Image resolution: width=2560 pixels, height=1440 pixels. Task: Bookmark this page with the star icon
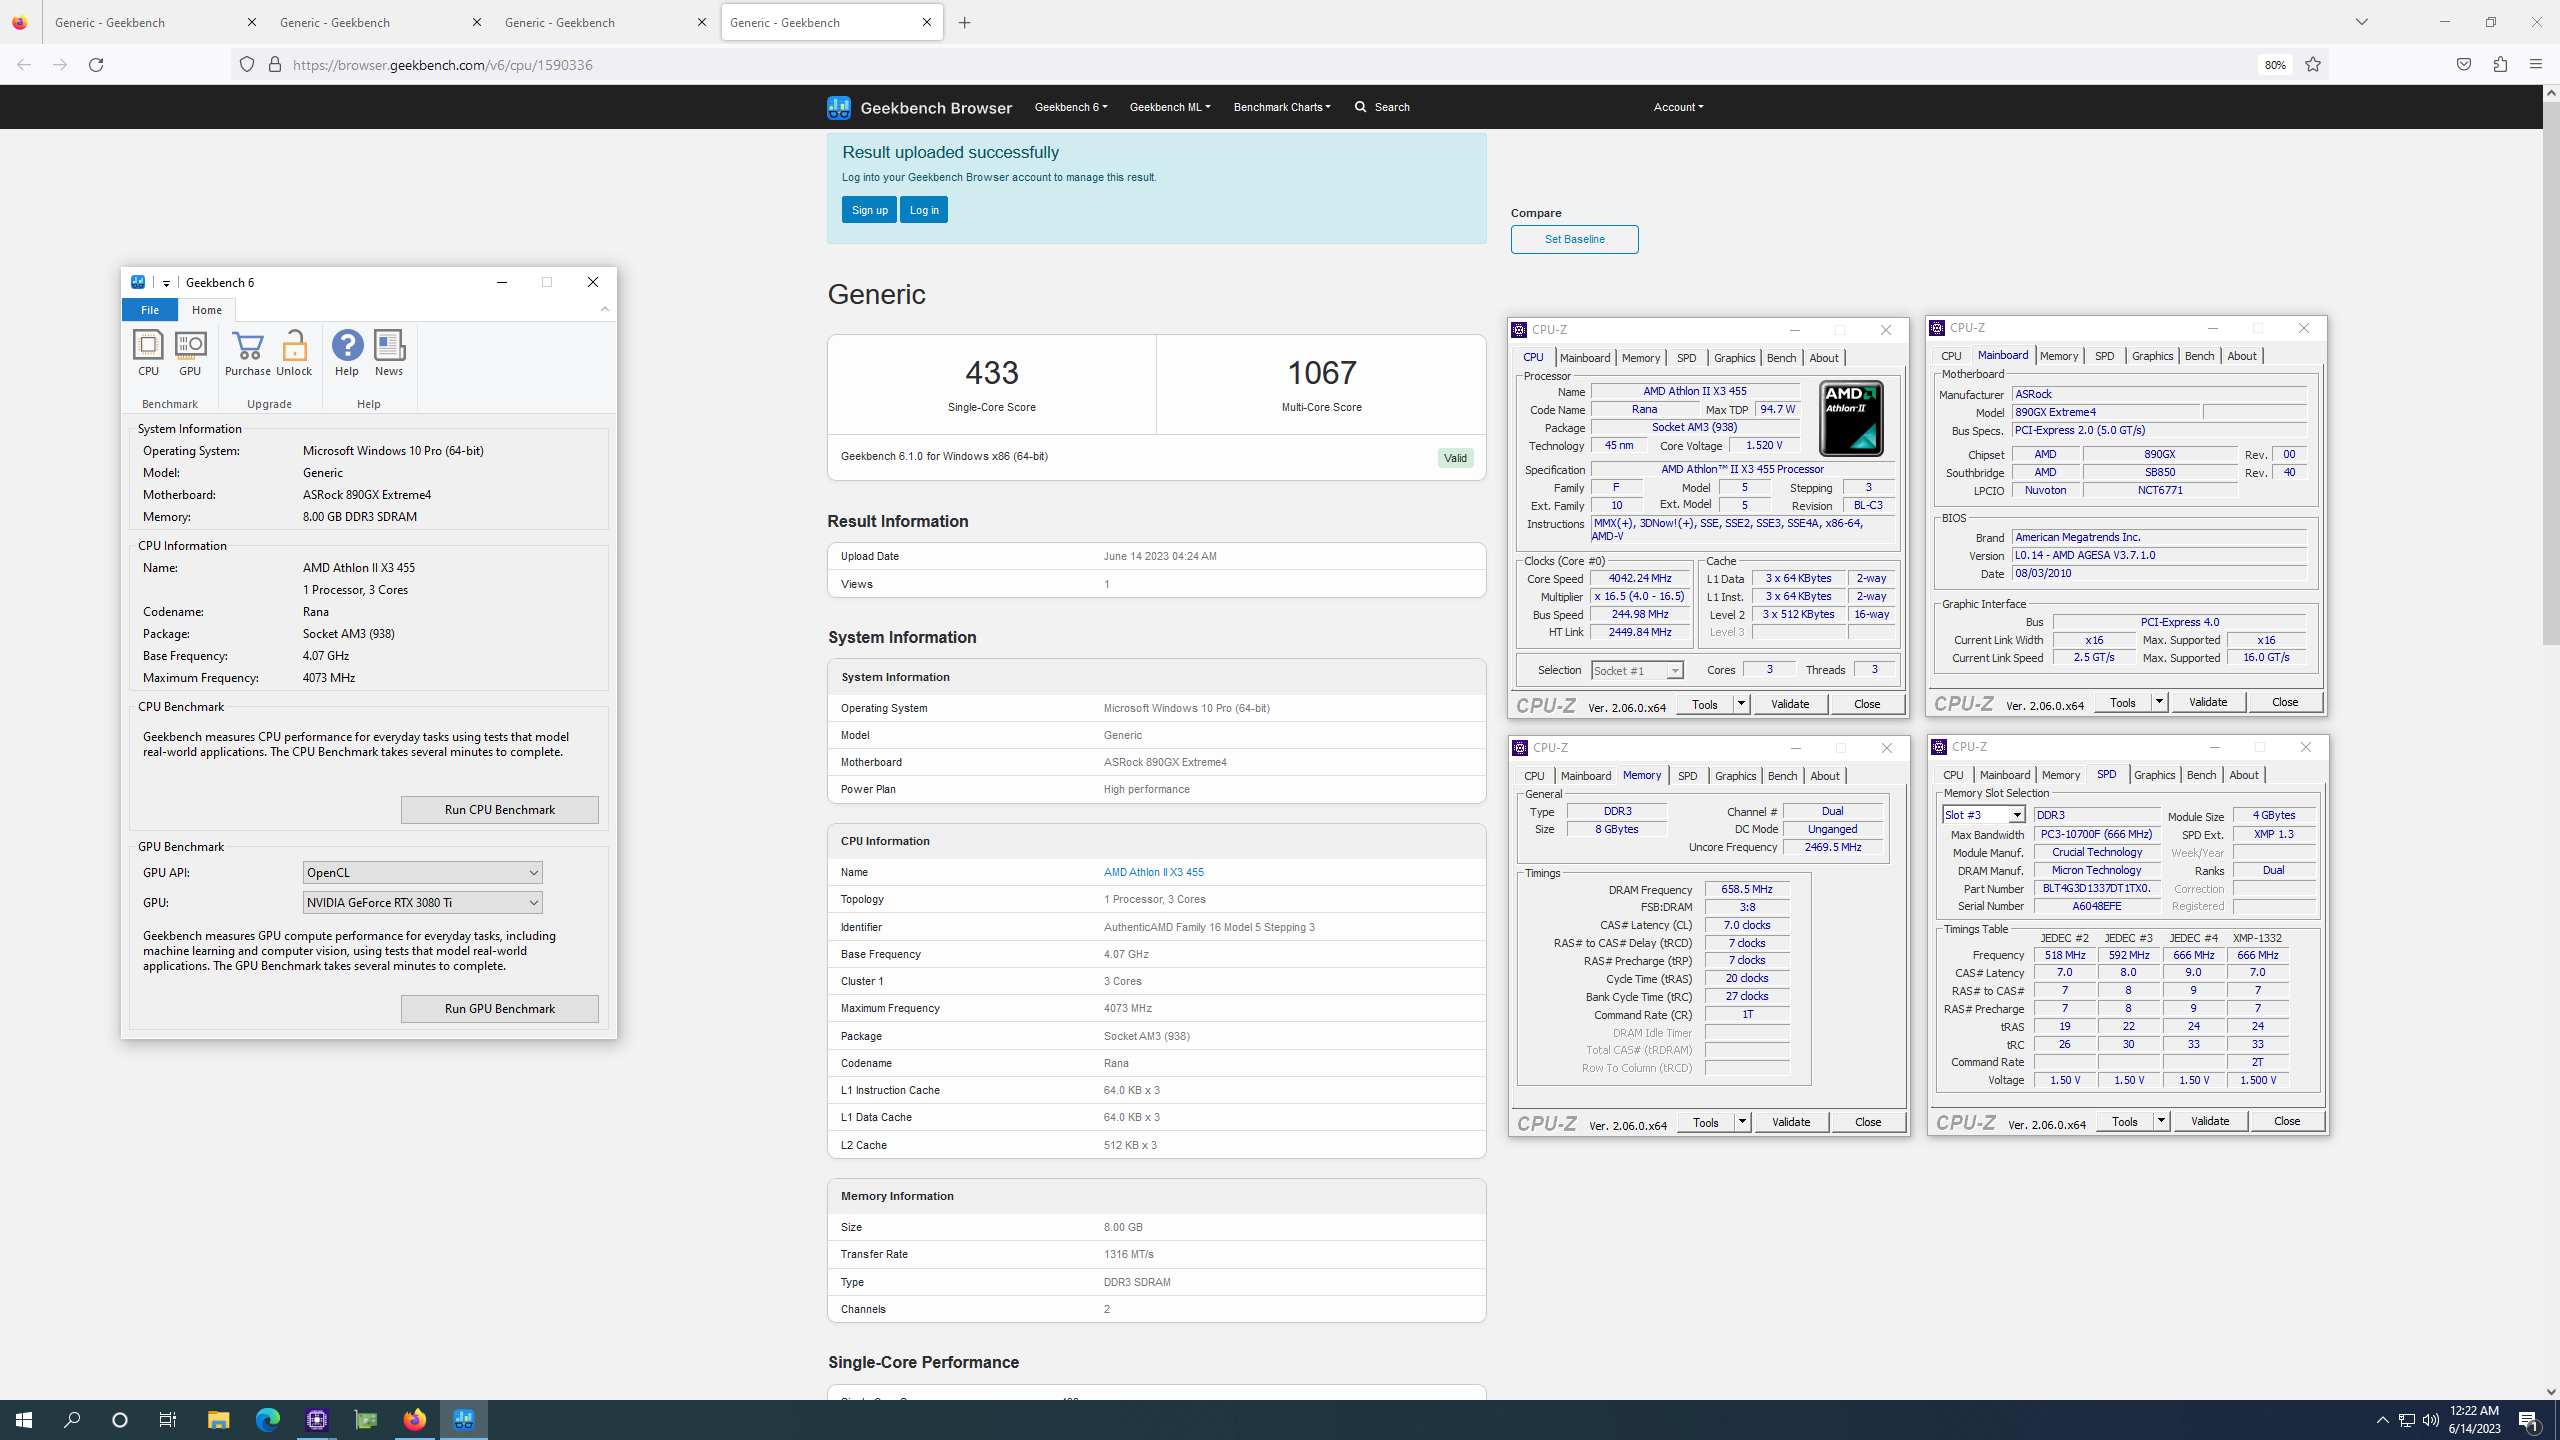(2313, 65)
